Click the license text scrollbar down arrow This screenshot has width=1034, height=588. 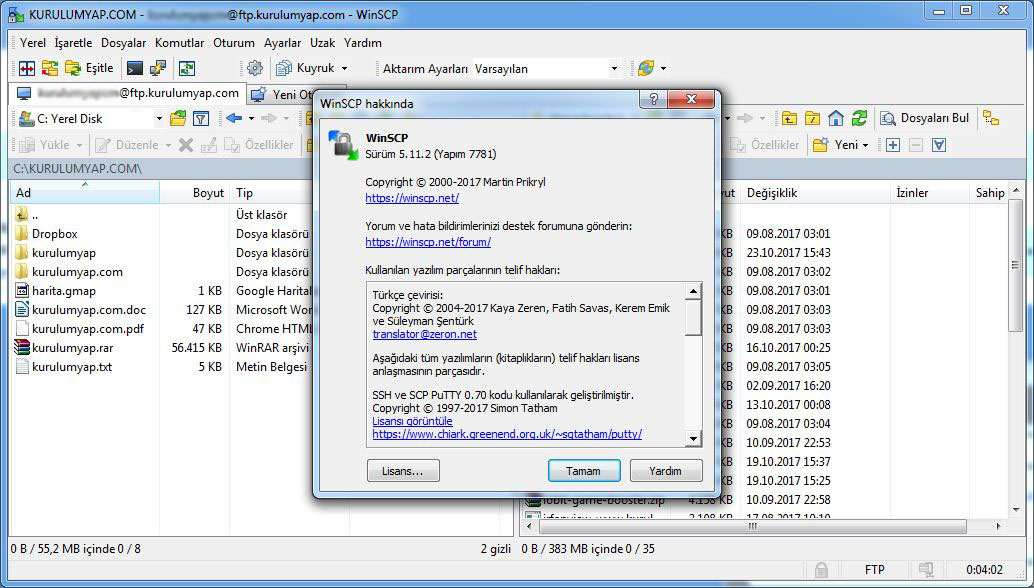pyautogui.click(x=692, y=438)
